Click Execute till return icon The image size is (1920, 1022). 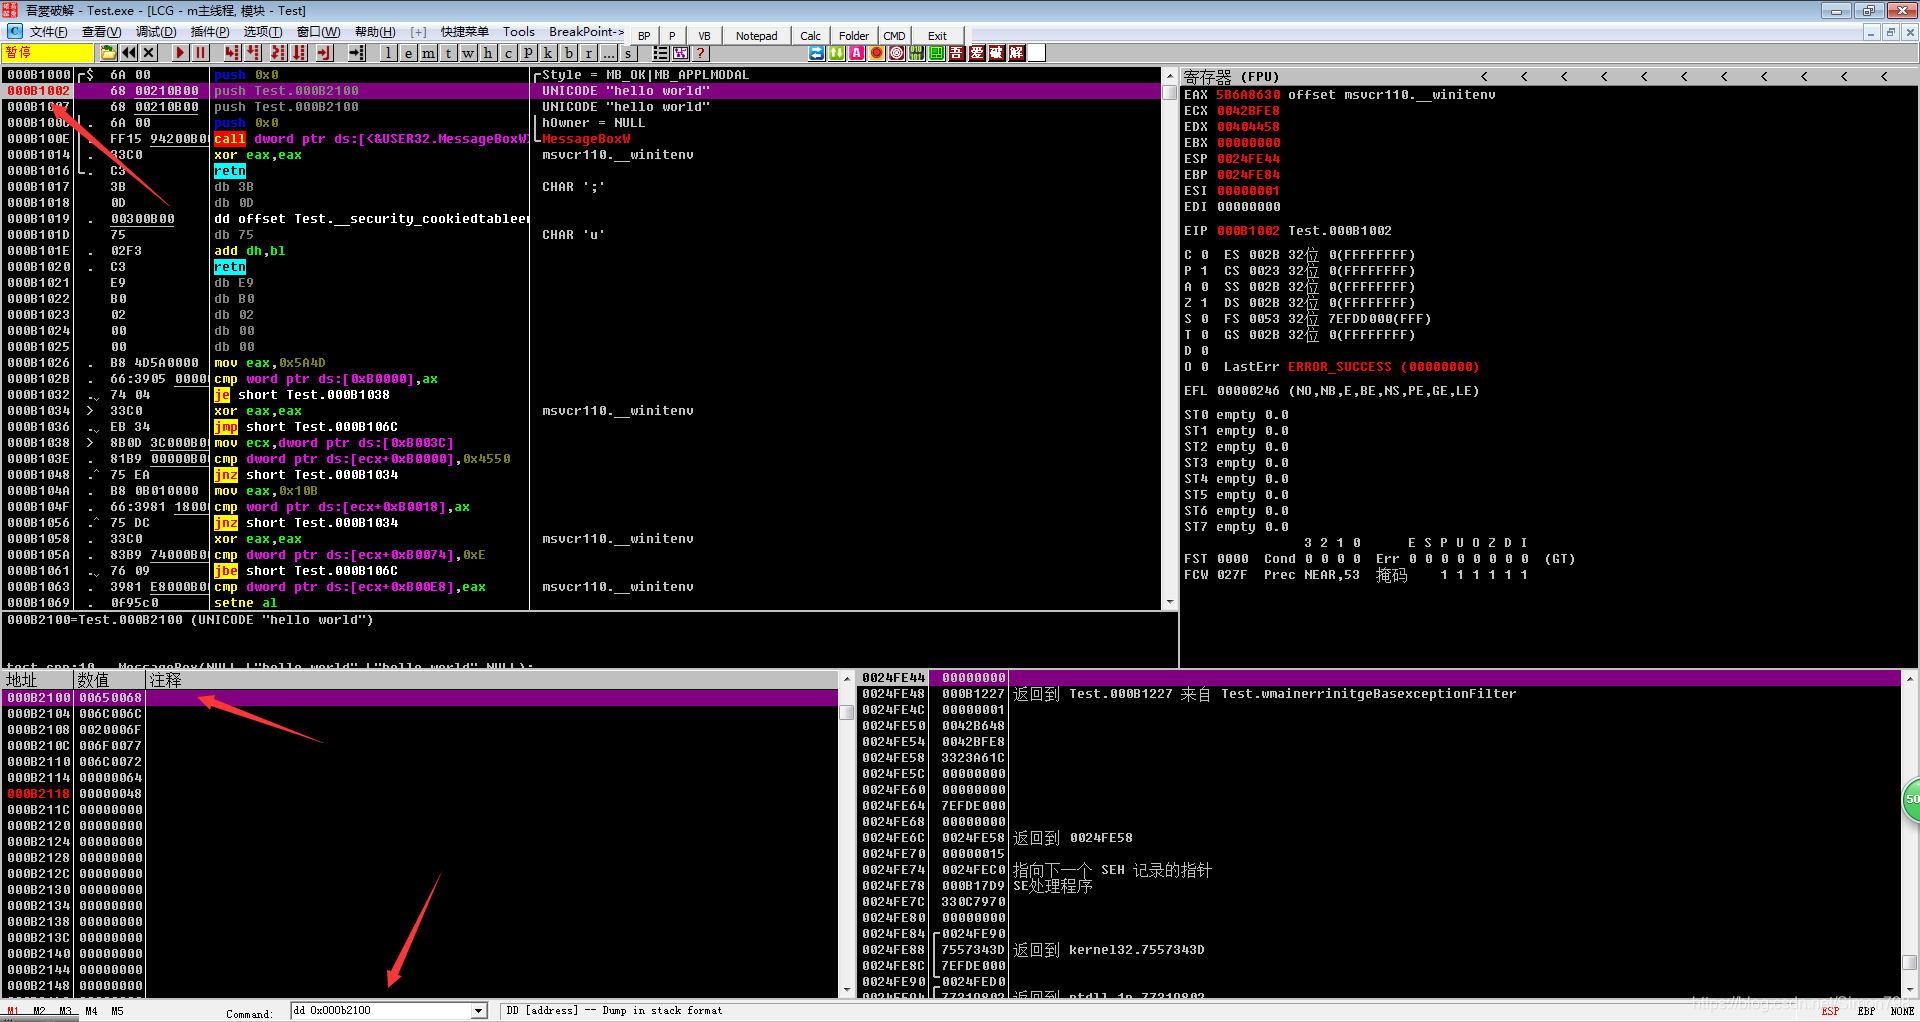click(324, 53)
